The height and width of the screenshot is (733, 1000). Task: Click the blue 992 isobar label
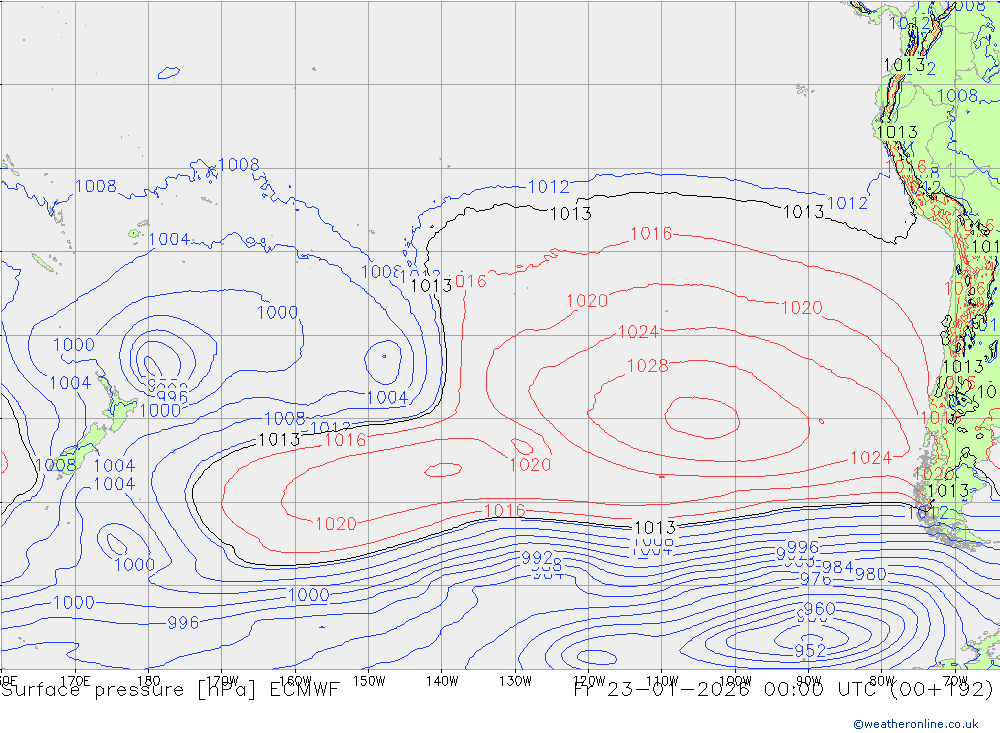tap(537, 558)
